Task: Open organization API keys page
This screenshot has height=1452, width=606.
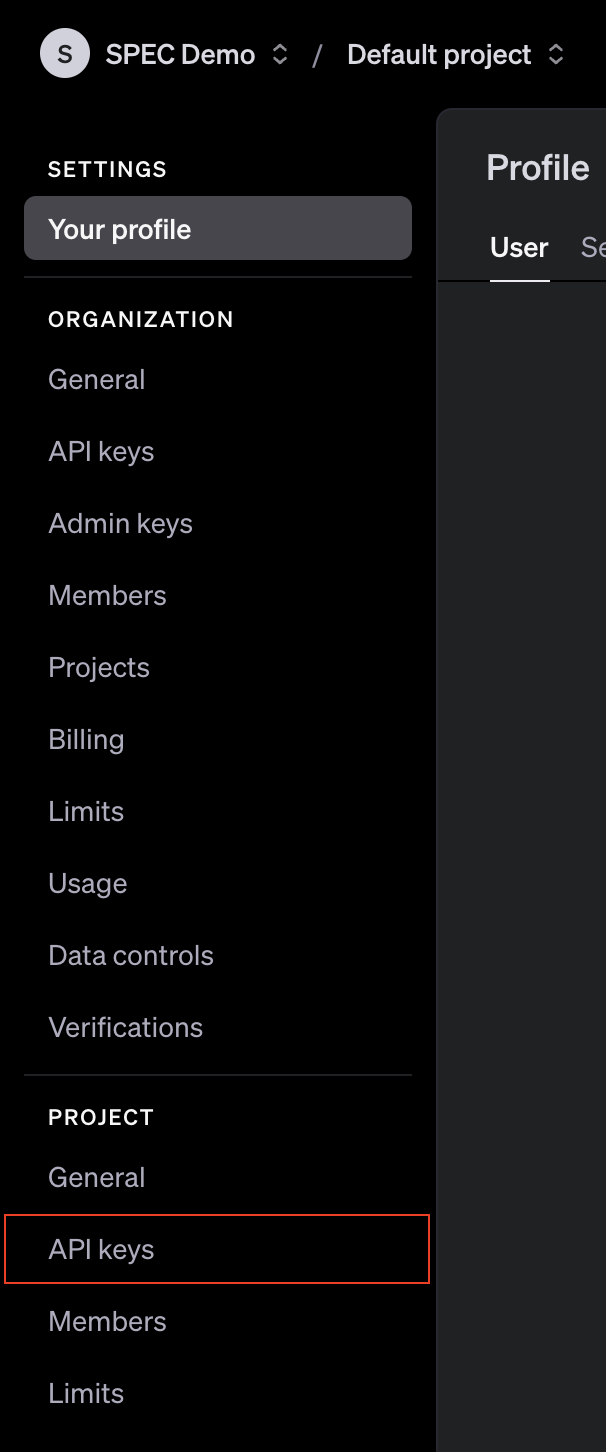Action: point(100,451)
